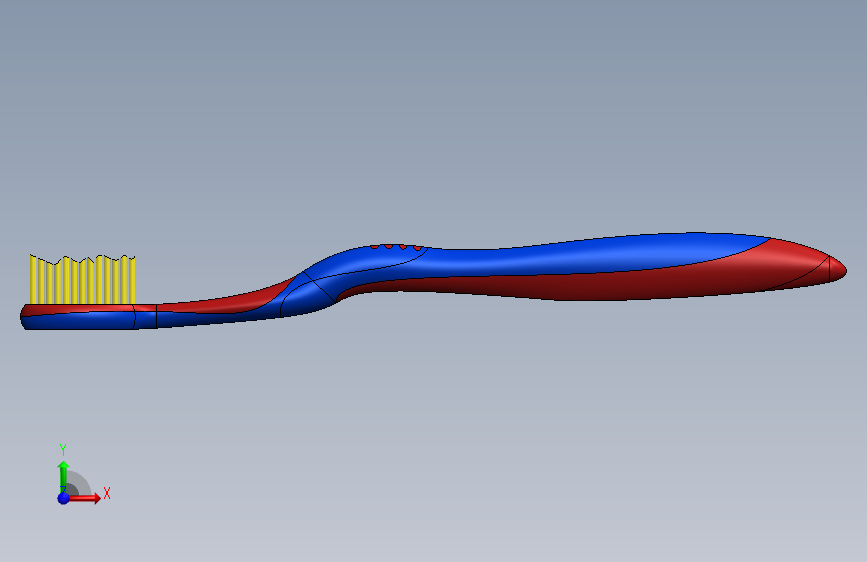Click the green Y axis arrow of triad

[63, 476]
